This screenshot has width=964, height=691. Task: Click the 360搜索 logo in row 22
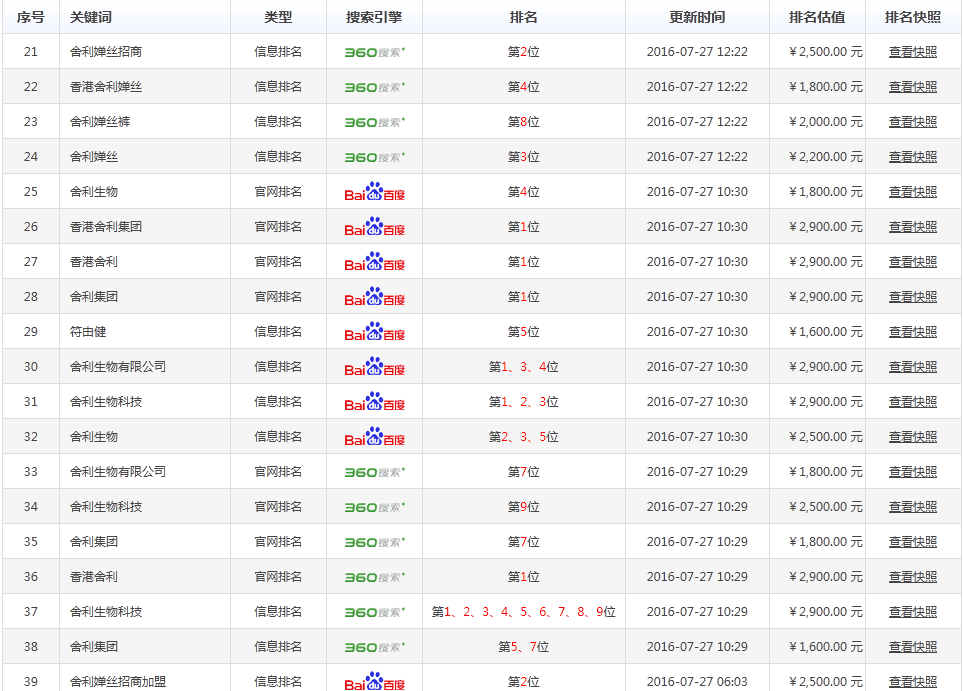(374, 88)
